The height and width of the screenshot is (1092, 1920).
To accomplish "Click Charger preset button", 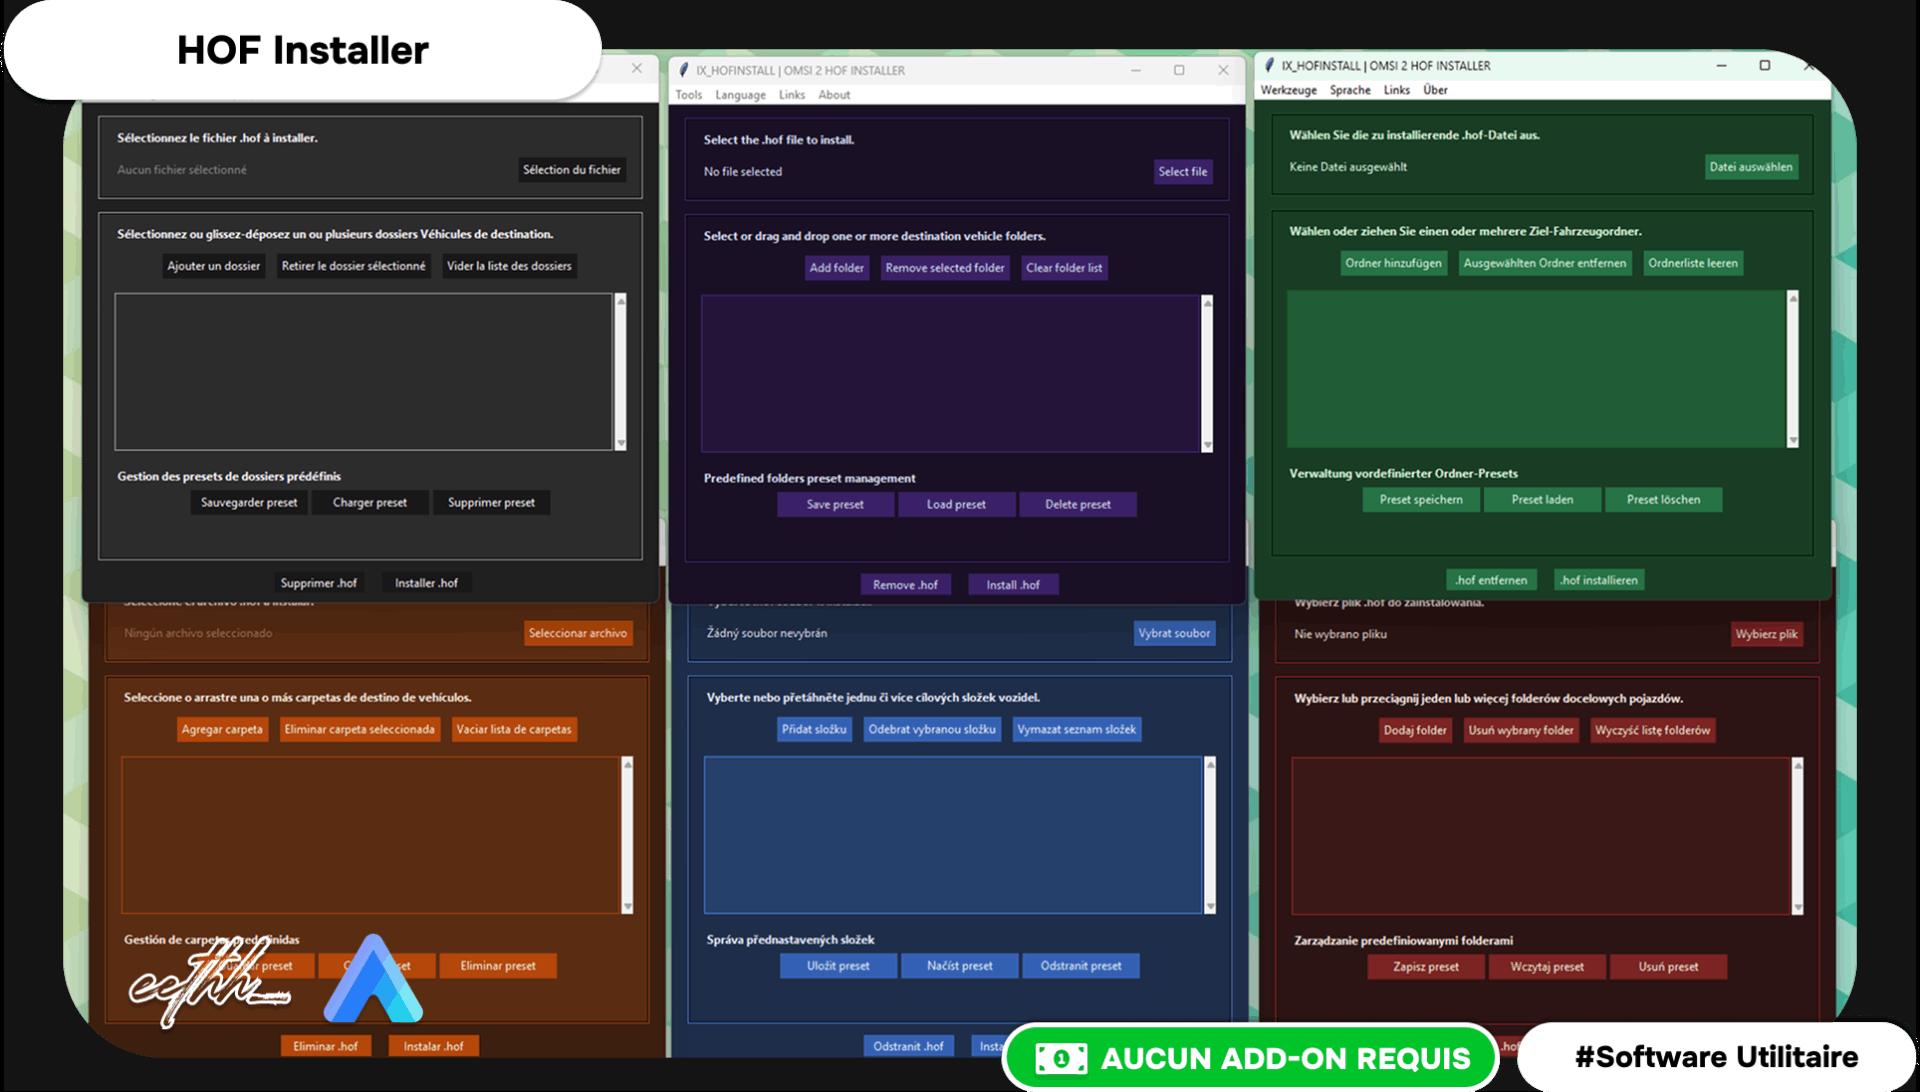I will (x=370, y=503).
